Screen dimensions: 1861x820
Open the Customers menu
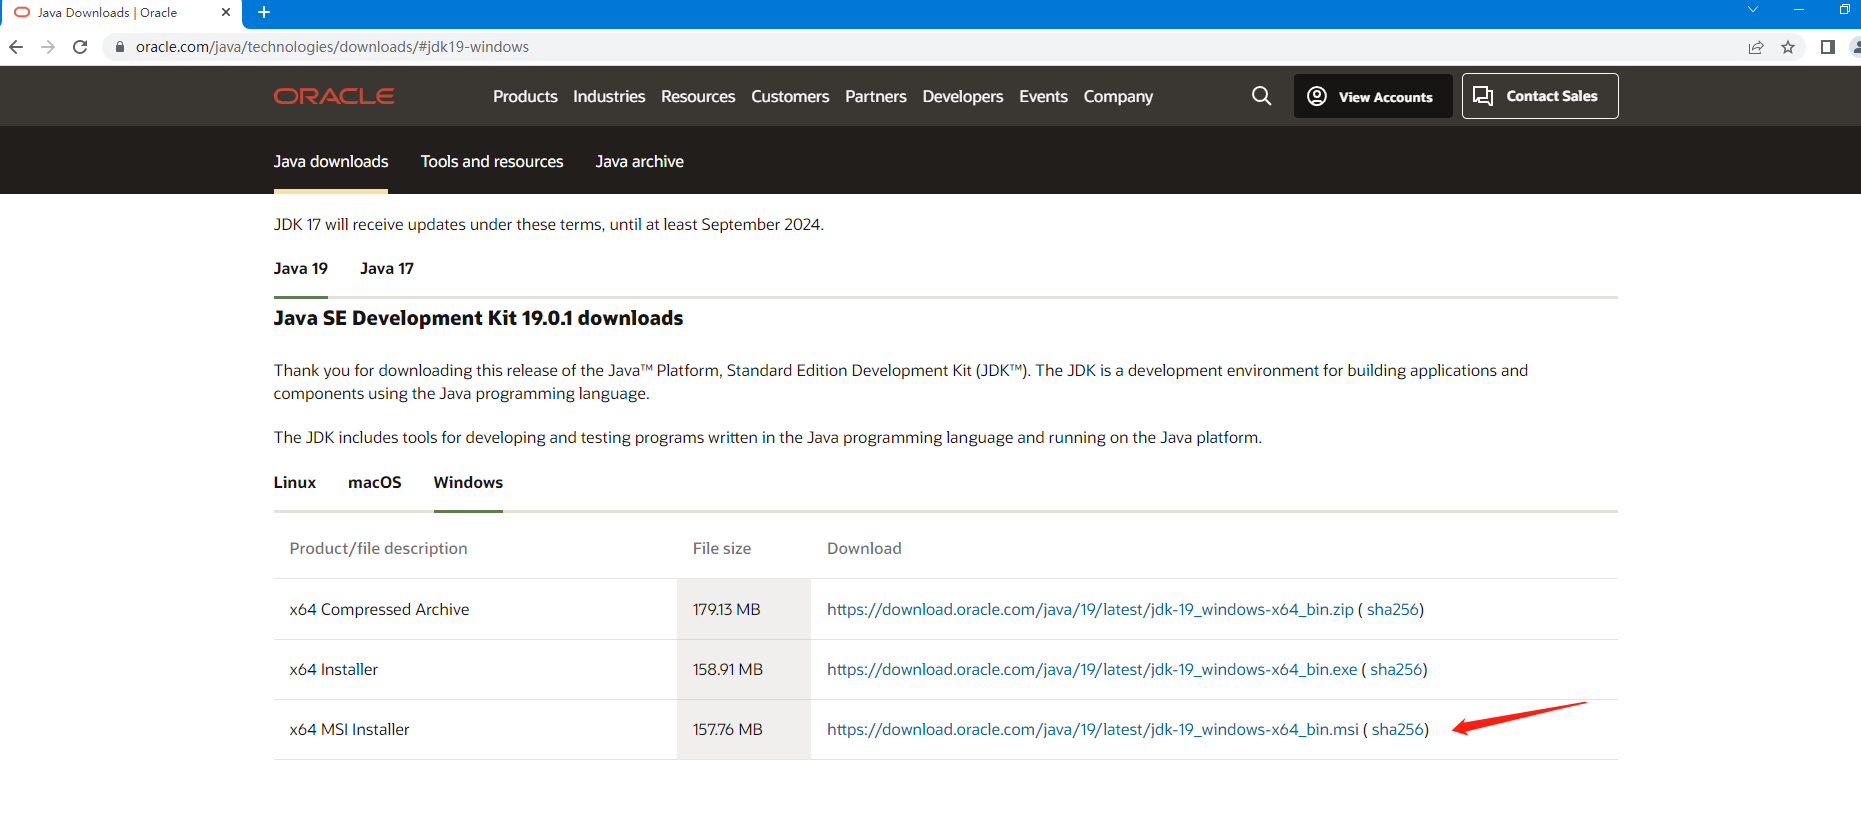[790, 96]
